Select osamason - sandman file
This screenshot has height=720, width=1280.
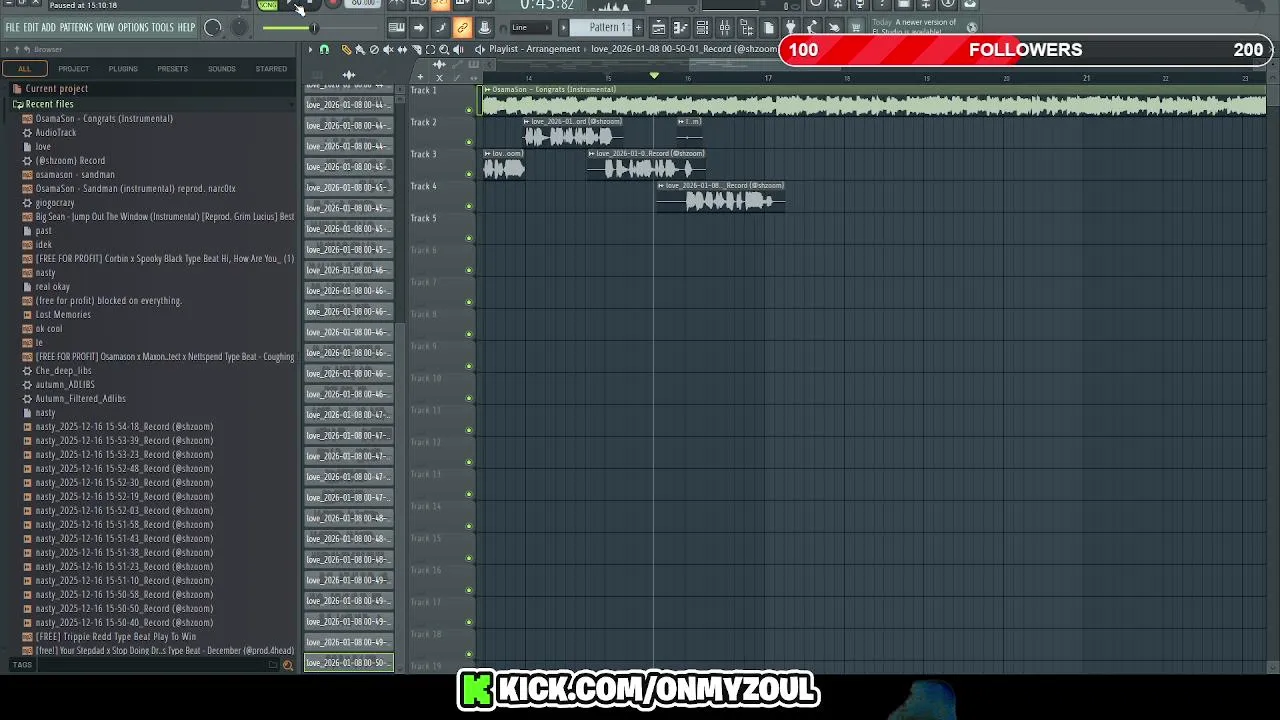coord(75,175)
